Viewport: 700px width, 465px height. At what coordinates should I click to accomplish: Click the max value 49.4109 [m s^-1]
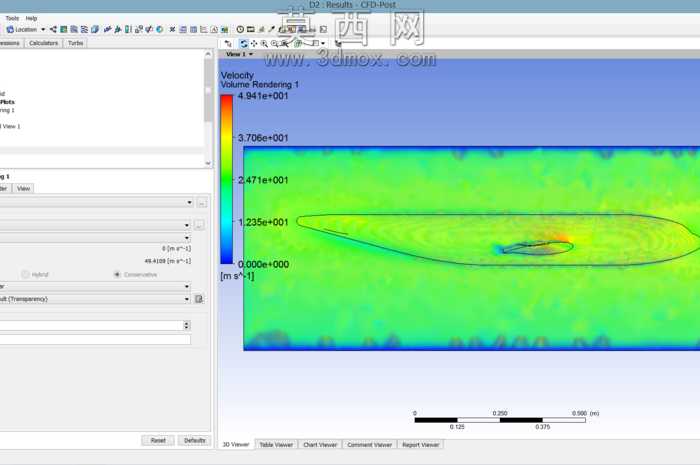point(167,261)
